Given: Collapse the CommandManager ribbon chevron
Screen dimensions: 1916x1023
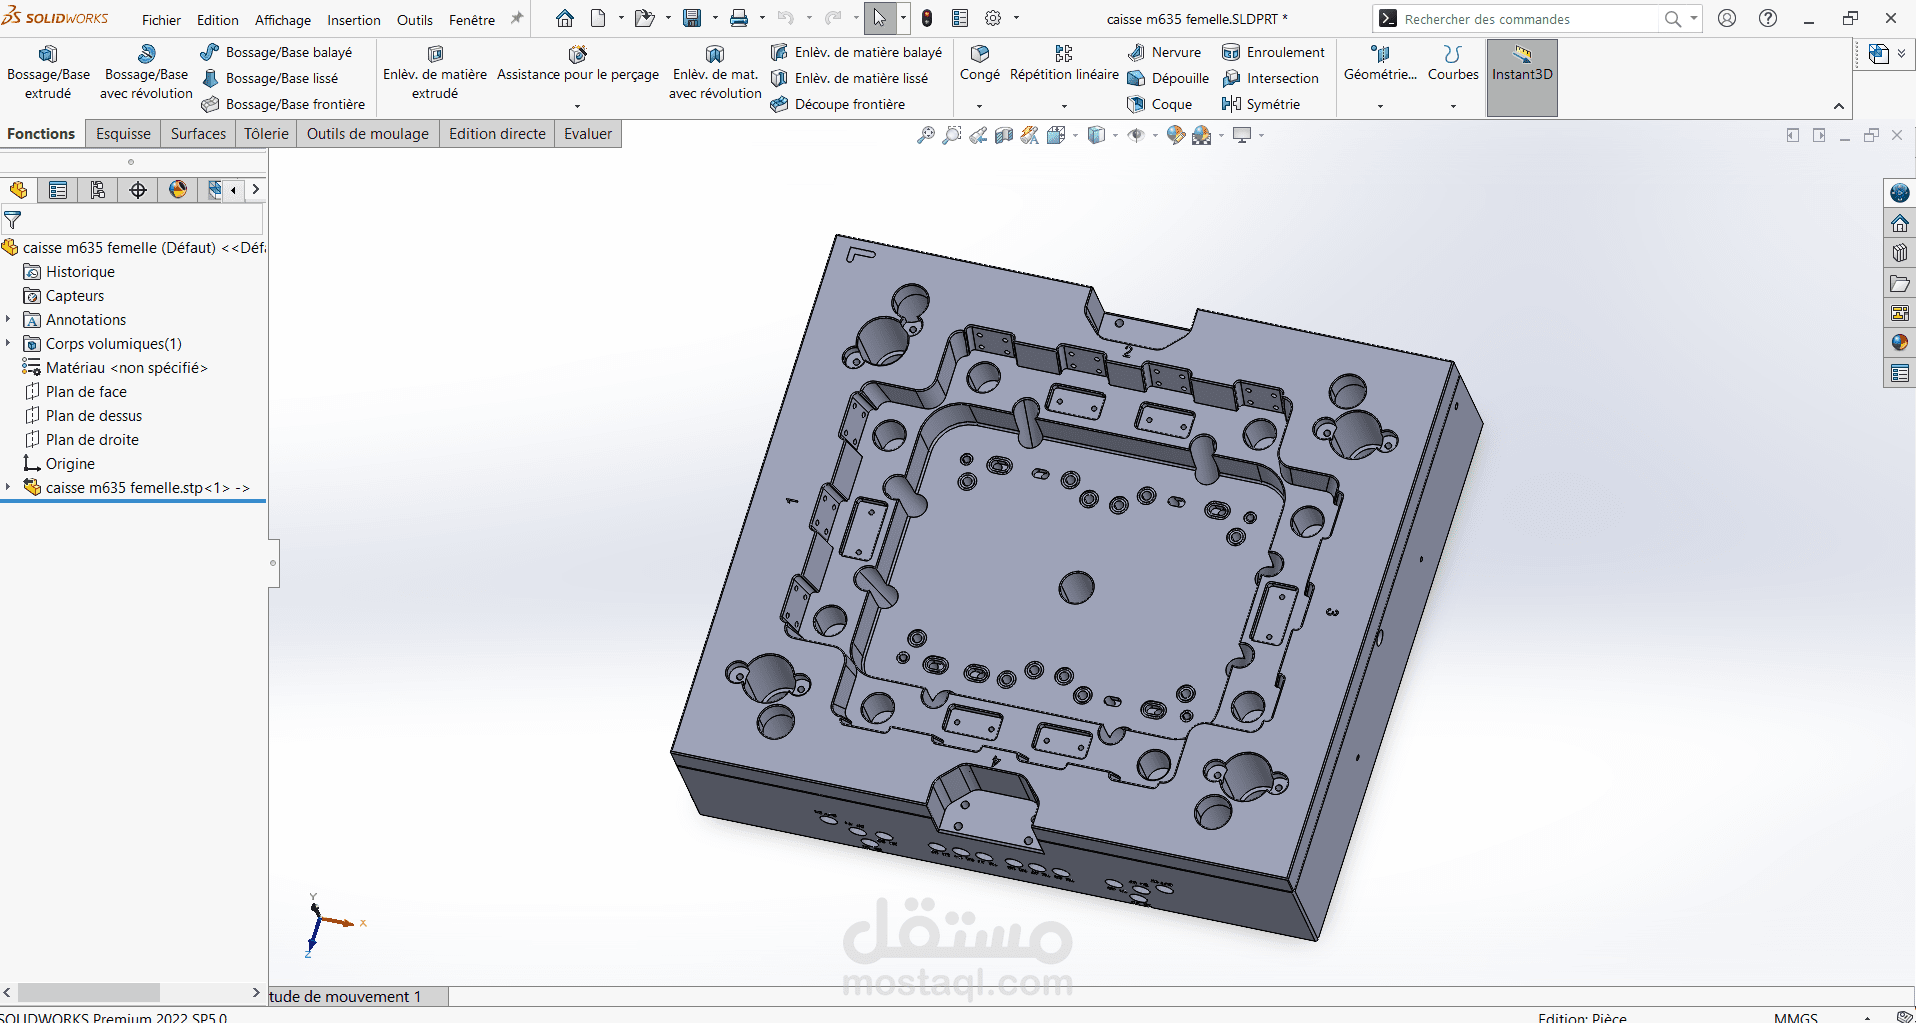Looking at the screenshot, I should (x=1838, y=106).
